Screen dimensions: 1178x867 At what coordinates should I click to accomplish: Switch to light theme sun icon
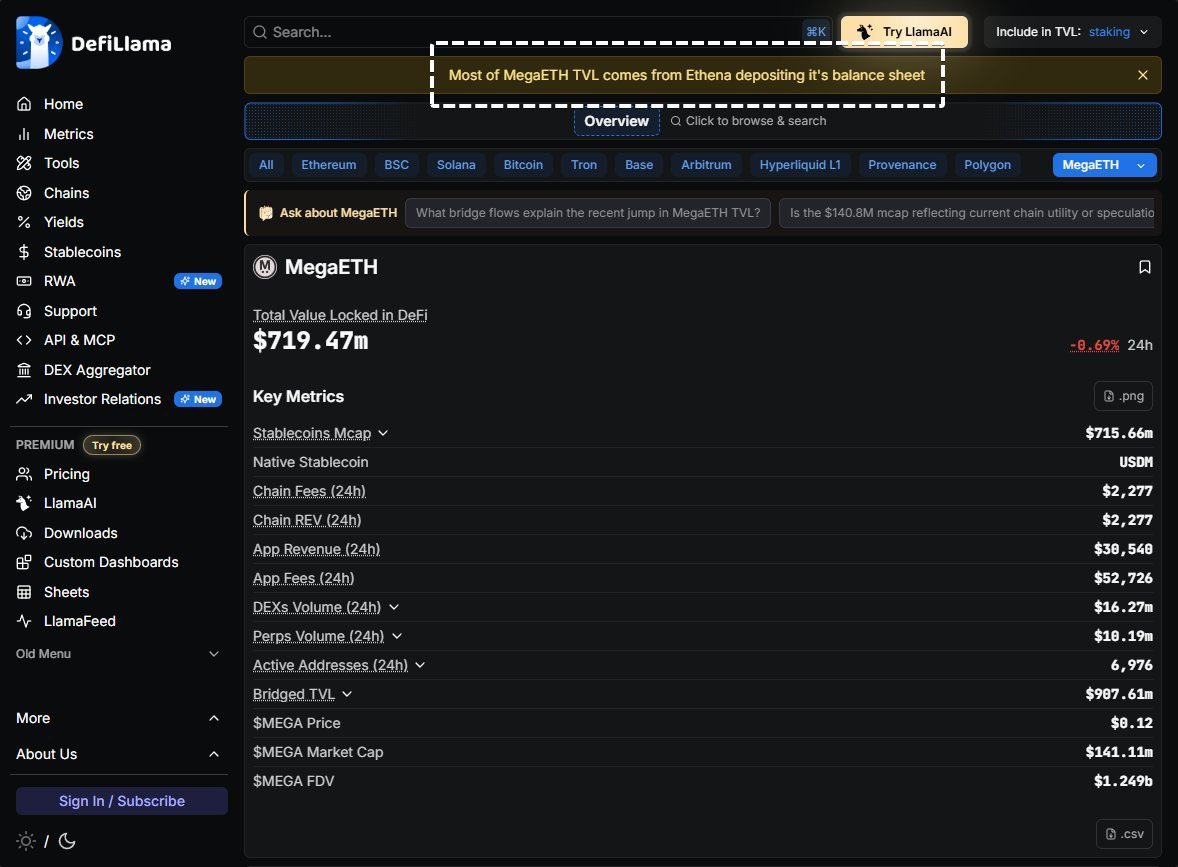(26, 841)
